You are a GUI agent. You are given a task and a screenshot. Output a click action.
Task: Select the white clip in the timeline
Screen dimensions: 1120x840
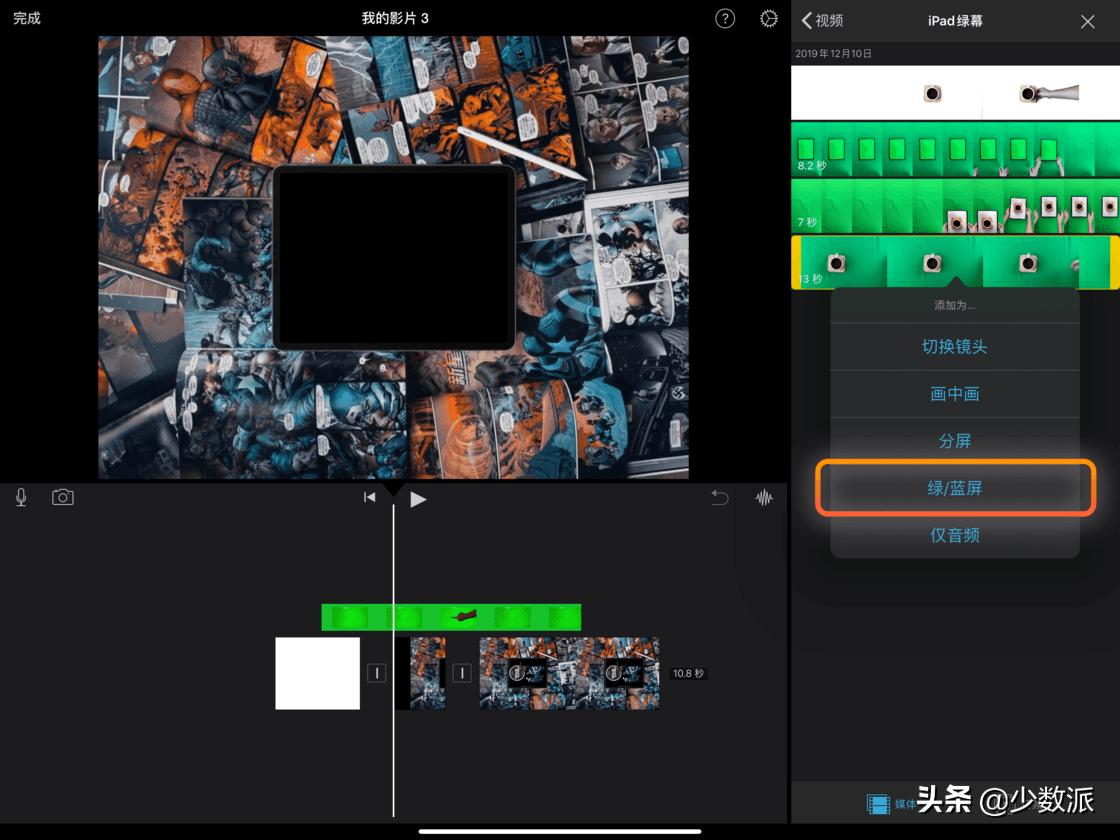317,673
